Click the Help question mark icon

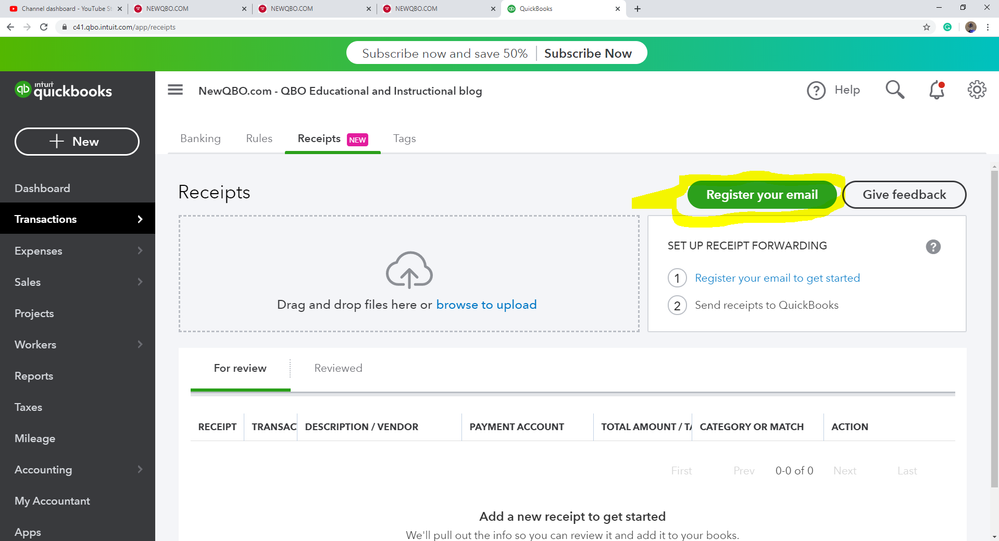817,90
